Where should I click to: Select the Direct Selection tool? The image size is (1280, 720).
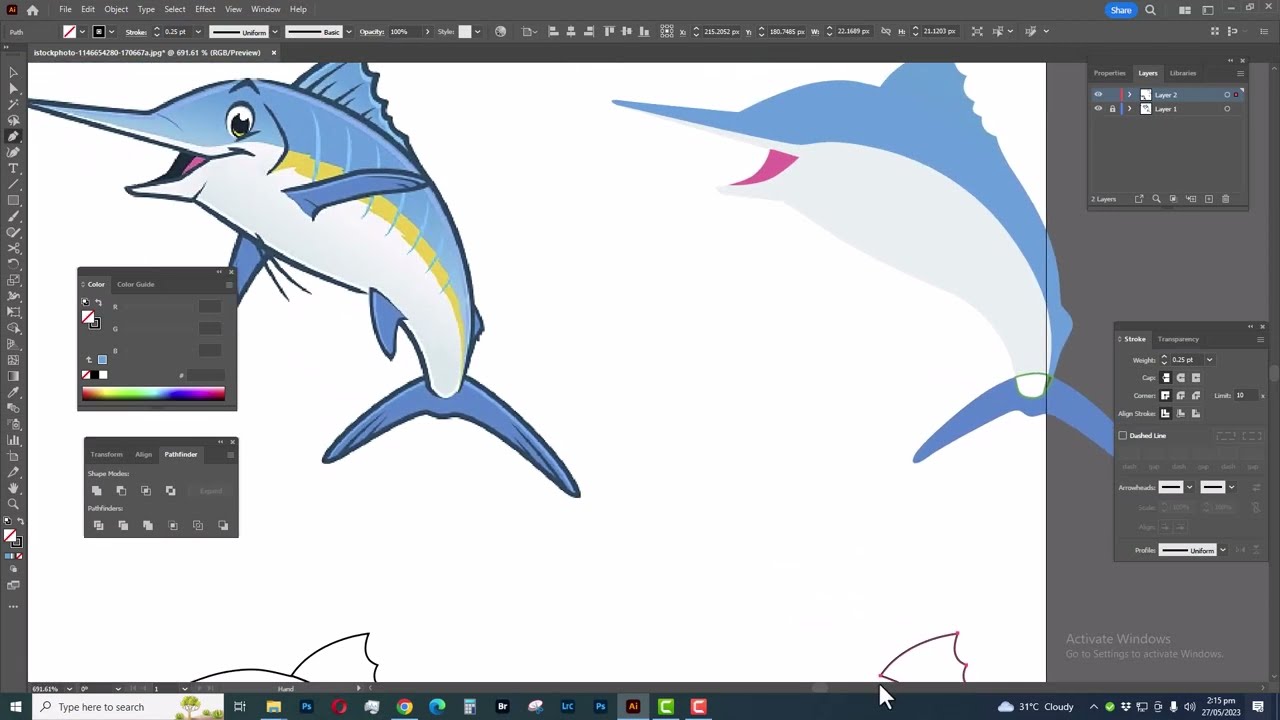click(13, 88)
